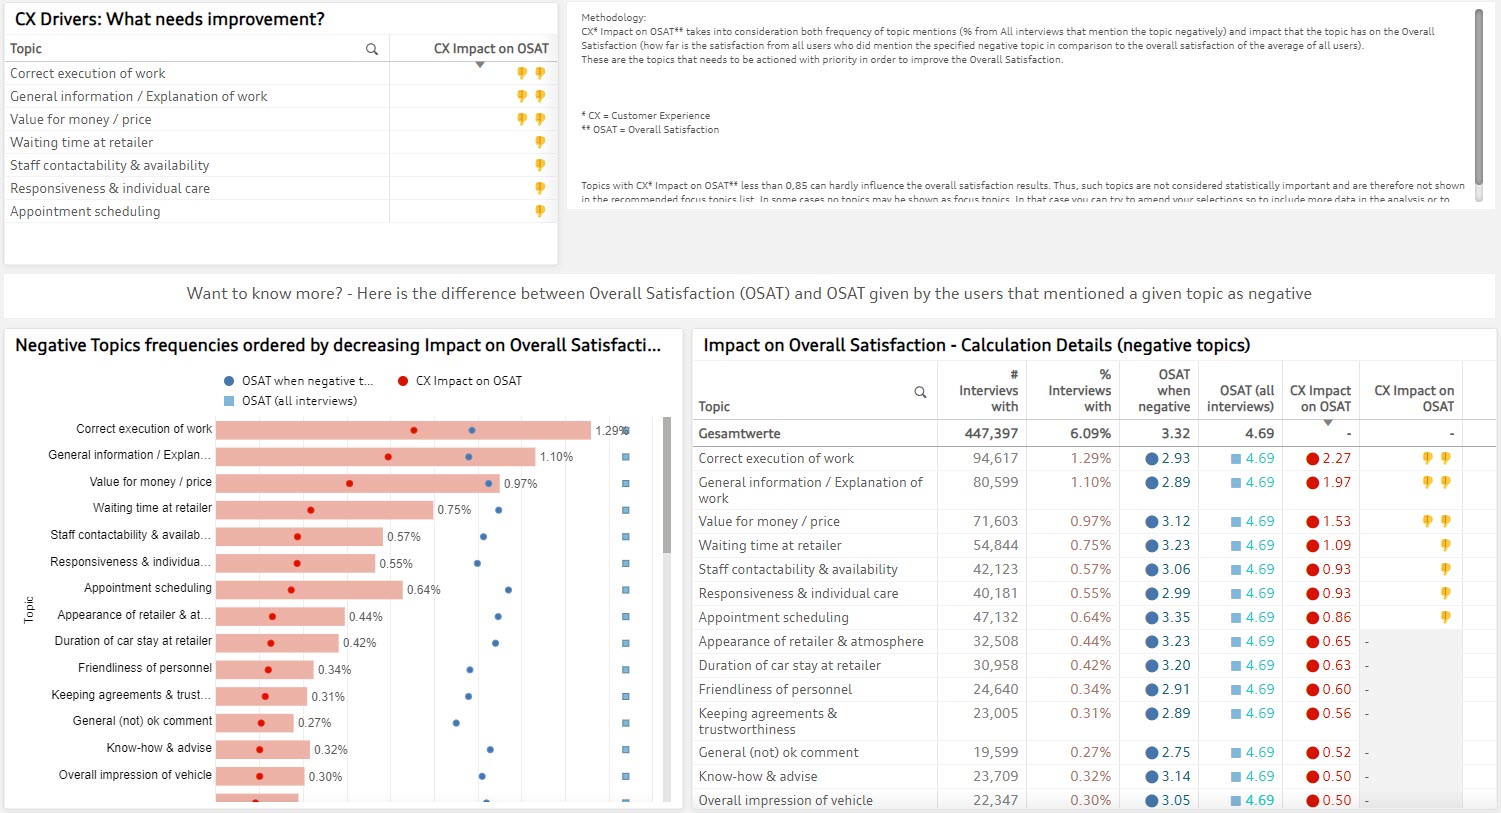The height and width of the screenshot is (813, 1501).
Task: Select 'OSAT when negative' column header
Action: point(1165,391)
